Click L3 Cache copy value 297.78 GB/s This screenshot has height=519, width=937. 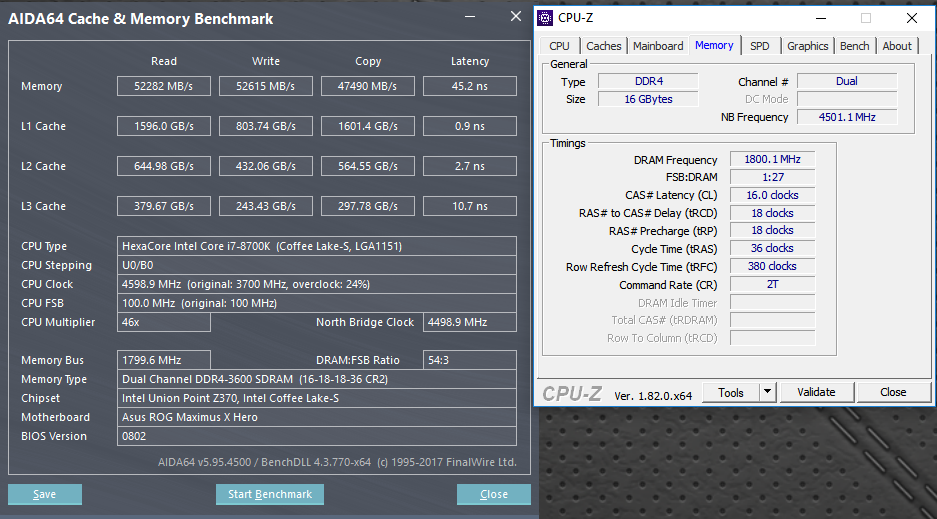368,206
